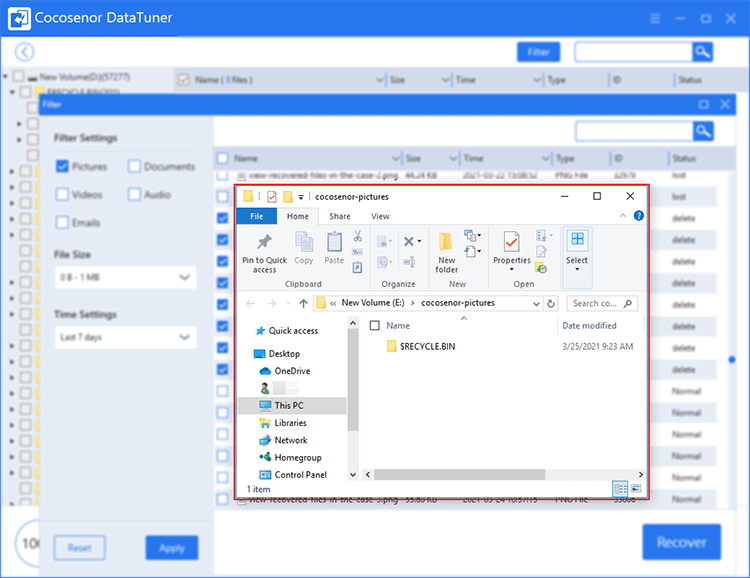Click the navigation pane vertical scrollbar thumb
This screenshot has height=578, width=750.
click(353, 379)
